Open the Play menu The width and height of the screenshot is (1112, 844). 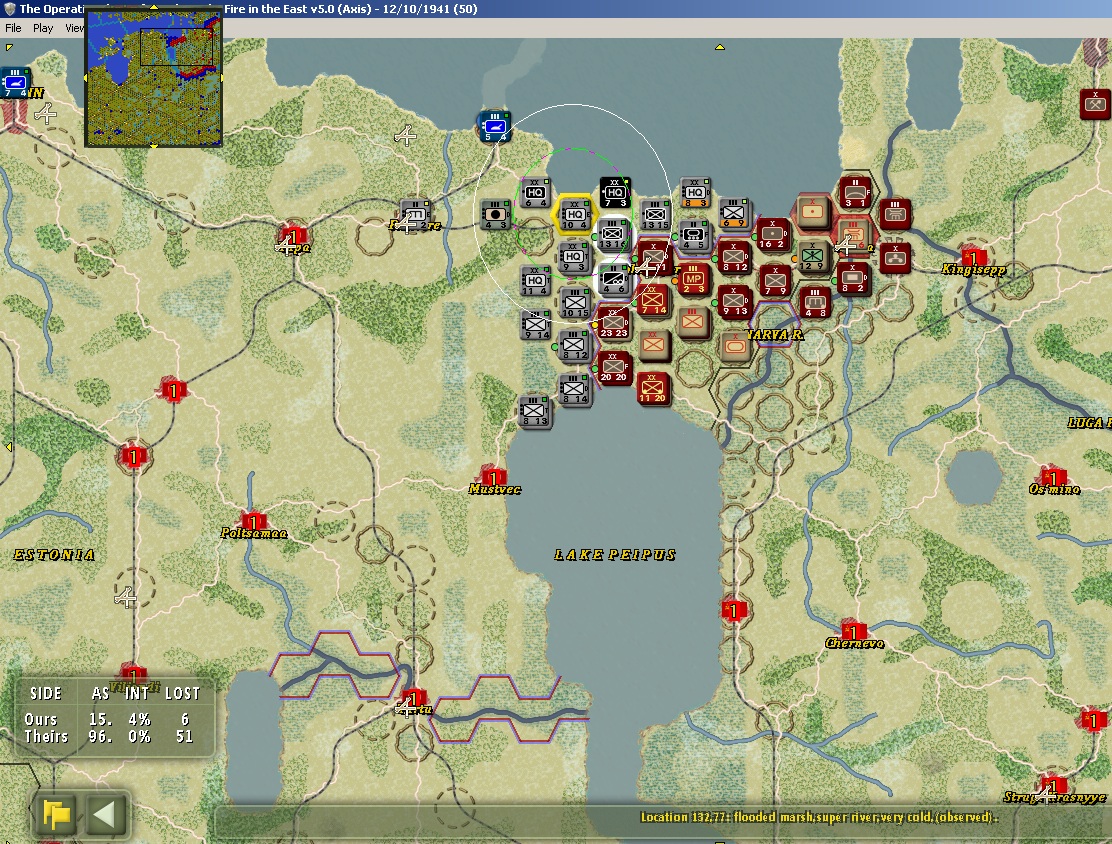coord(43,28)
